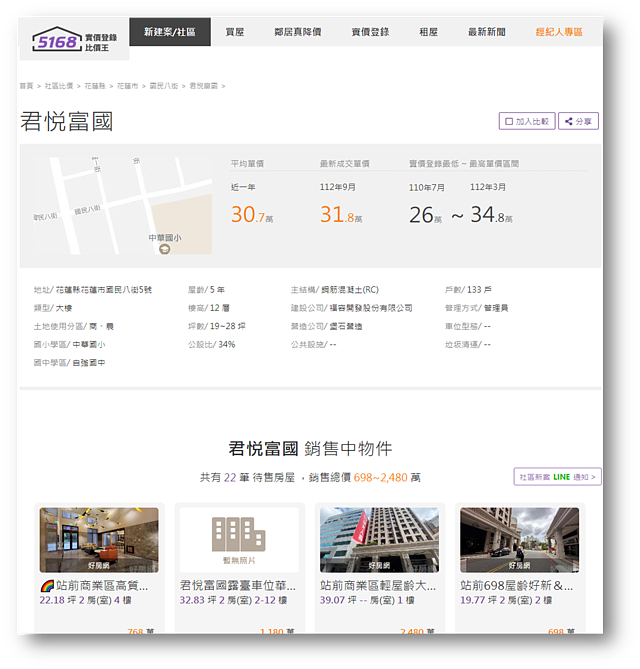Click the 社區比價 breadcrumb
The height and width of the screenshot is (669, 640).
(59, 86)
